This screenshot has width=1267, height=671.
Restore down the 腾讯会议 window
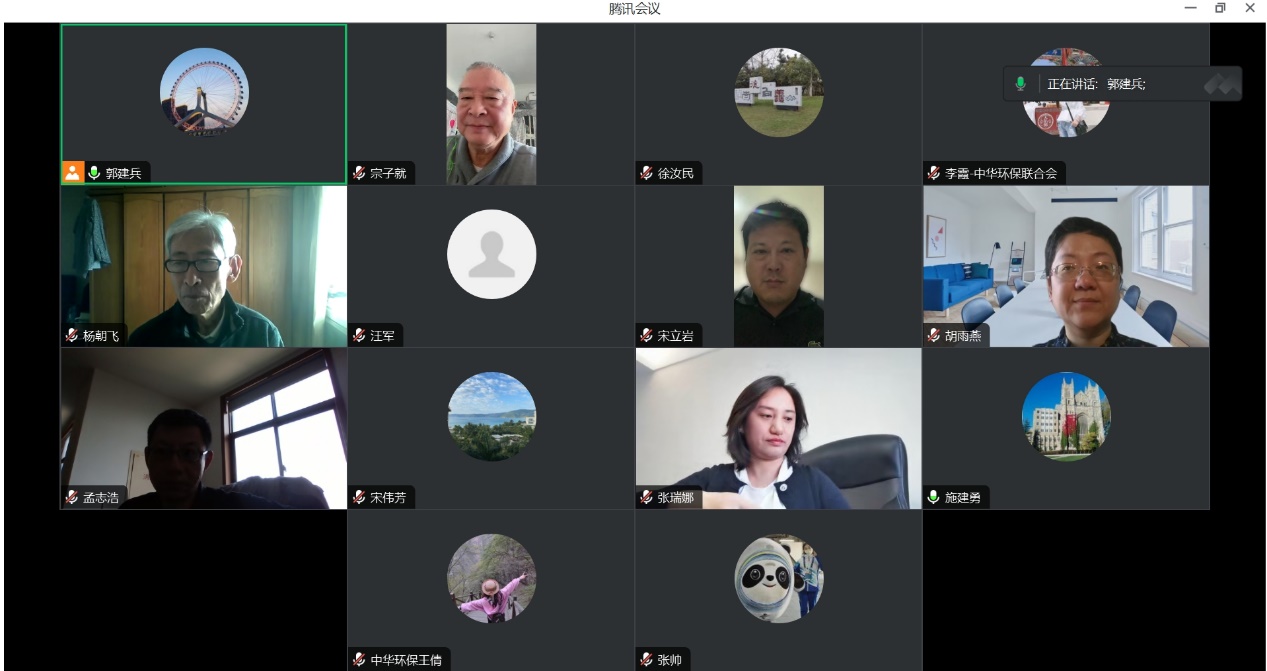point(1220,8)
